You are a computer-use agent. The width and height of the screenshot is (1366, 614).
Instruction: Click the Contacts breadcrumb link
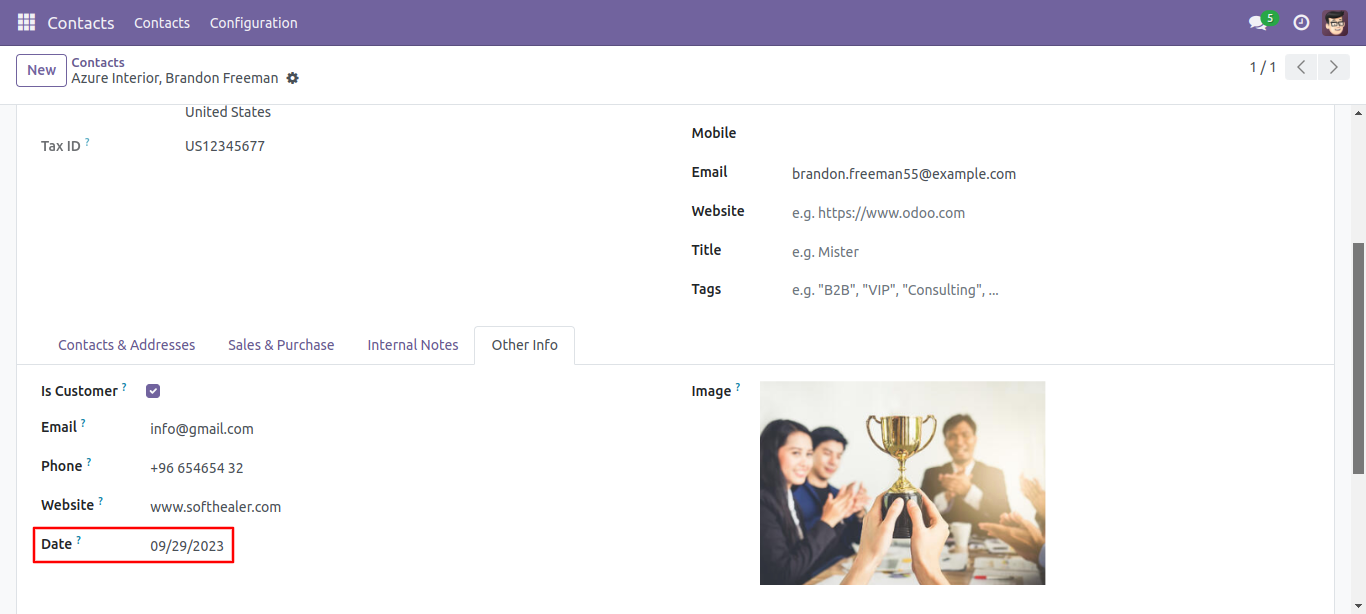[98, 62]
